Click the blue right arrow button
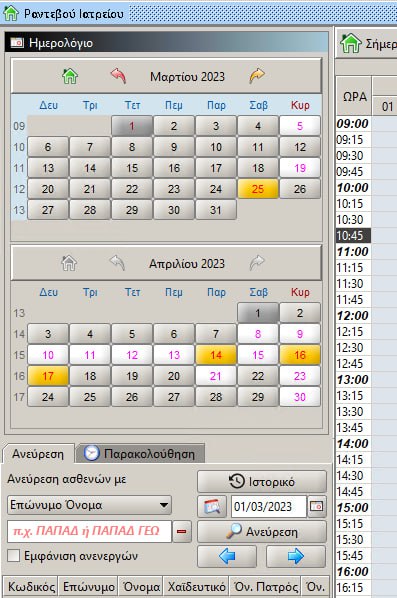 pos(296,556)
